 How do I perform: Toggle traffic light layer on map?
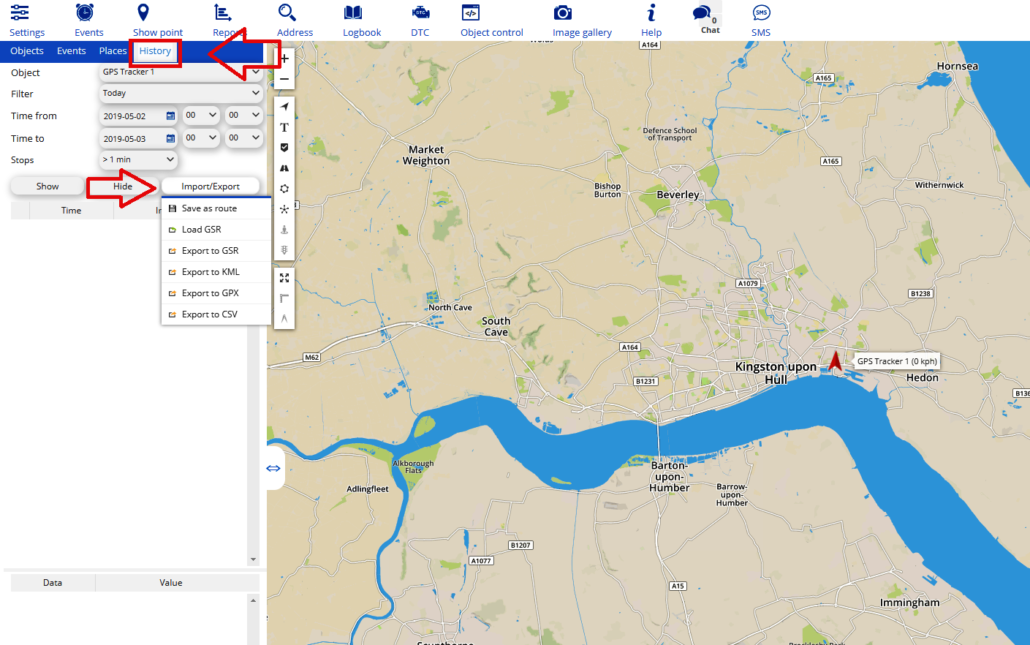click(x=284, y=250)
